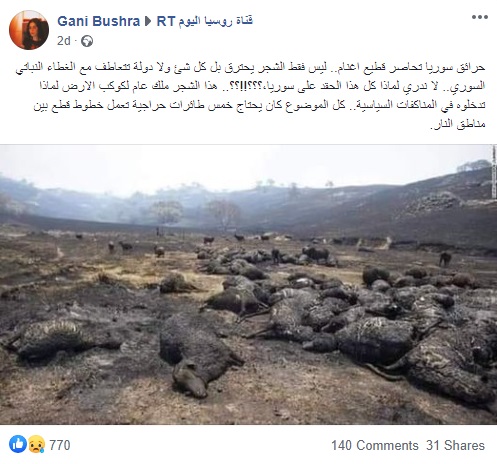Screen dimensions: 497x464
Task: Open the 140 Comments section
Action: pos(375,445)
